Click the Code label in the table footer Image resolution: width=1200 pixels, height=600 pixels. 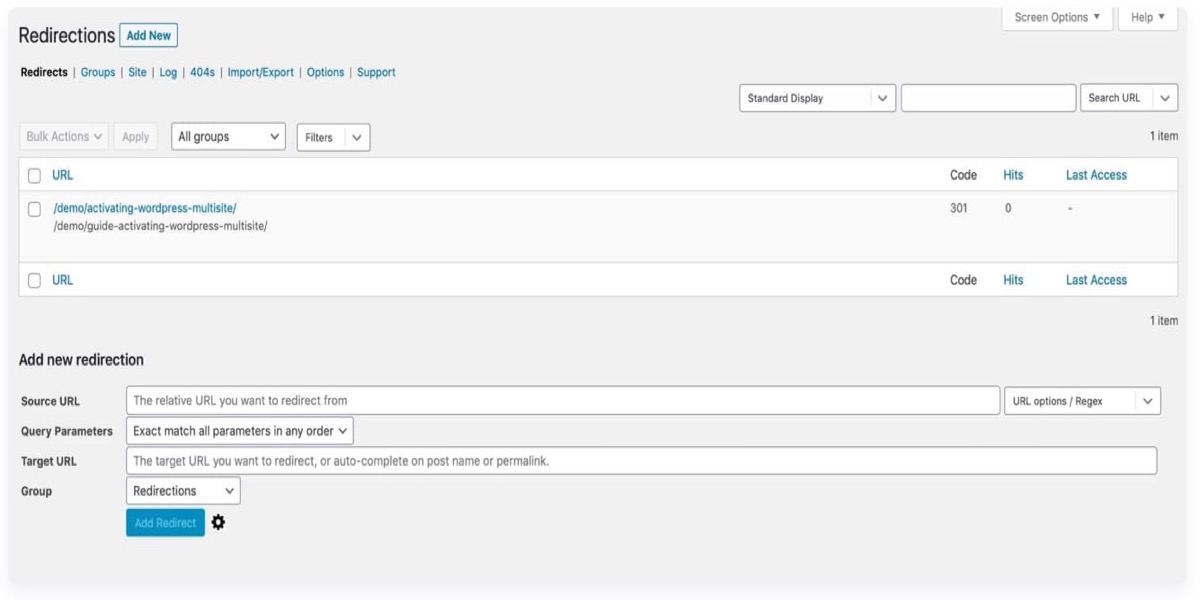963,280
